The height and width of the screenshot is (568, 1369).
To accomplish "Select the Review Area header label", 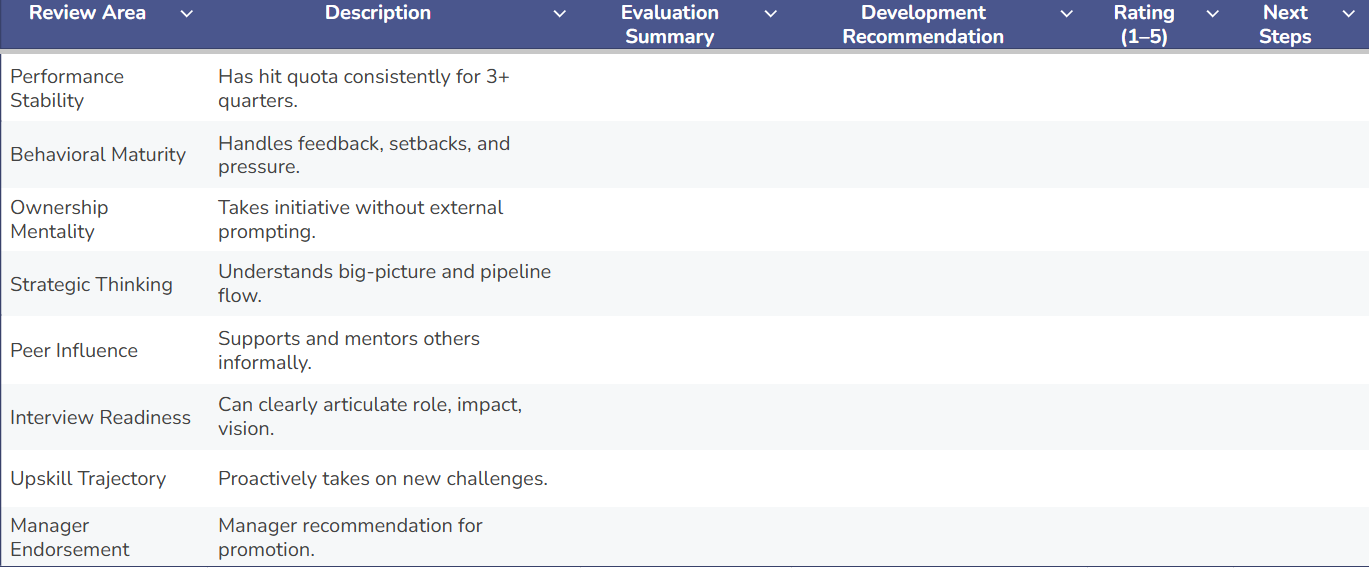I will tap(87, 13).
